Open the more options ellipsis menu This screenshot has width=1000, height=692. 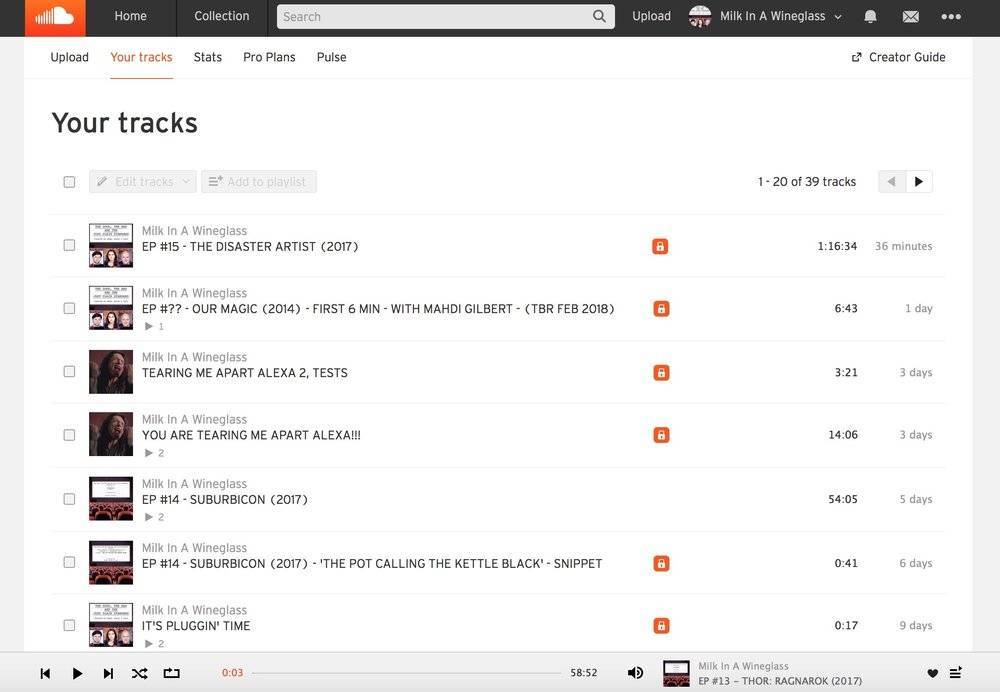coord(950,17)
